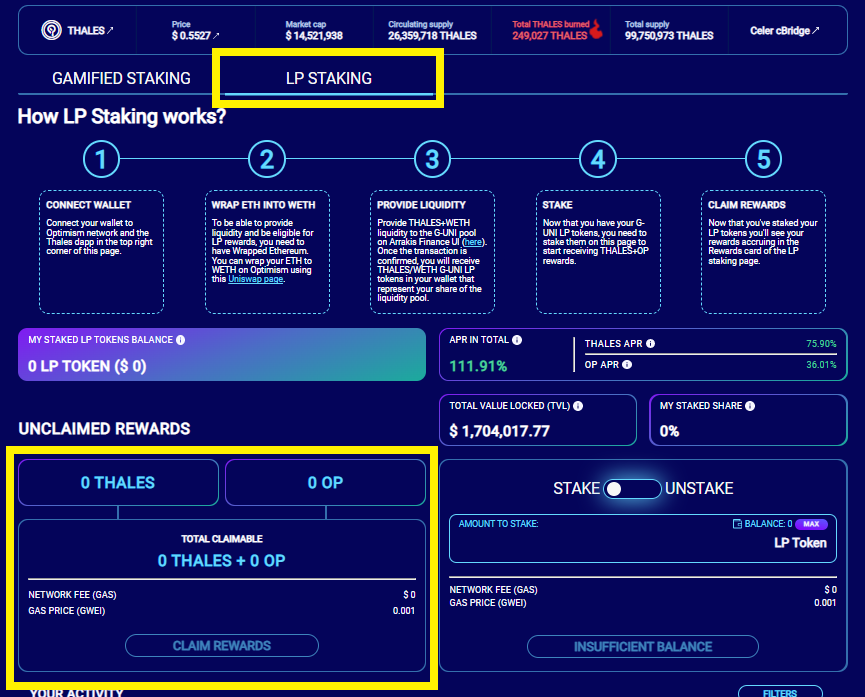Viewport: 865px width, 697px height.
Task: Show info for APR In Total
Action: 517,340
